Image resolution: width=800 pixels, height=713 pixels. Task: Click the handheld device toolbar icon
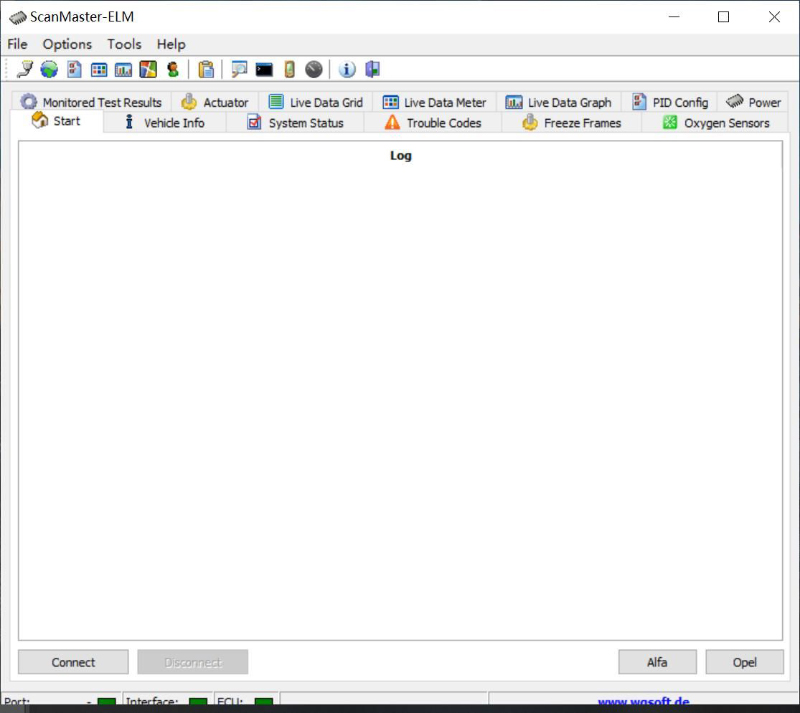point(289,69)
